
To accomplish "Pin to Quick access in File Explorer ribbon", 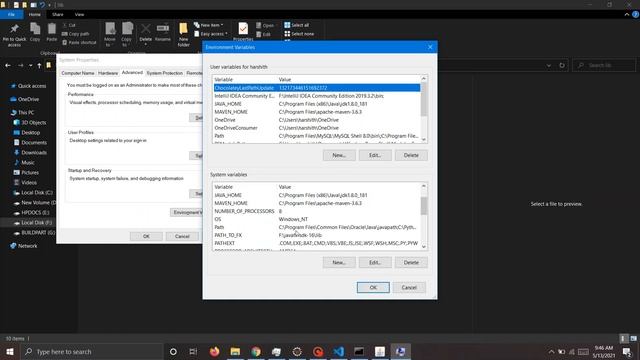I will coord(14,35).
